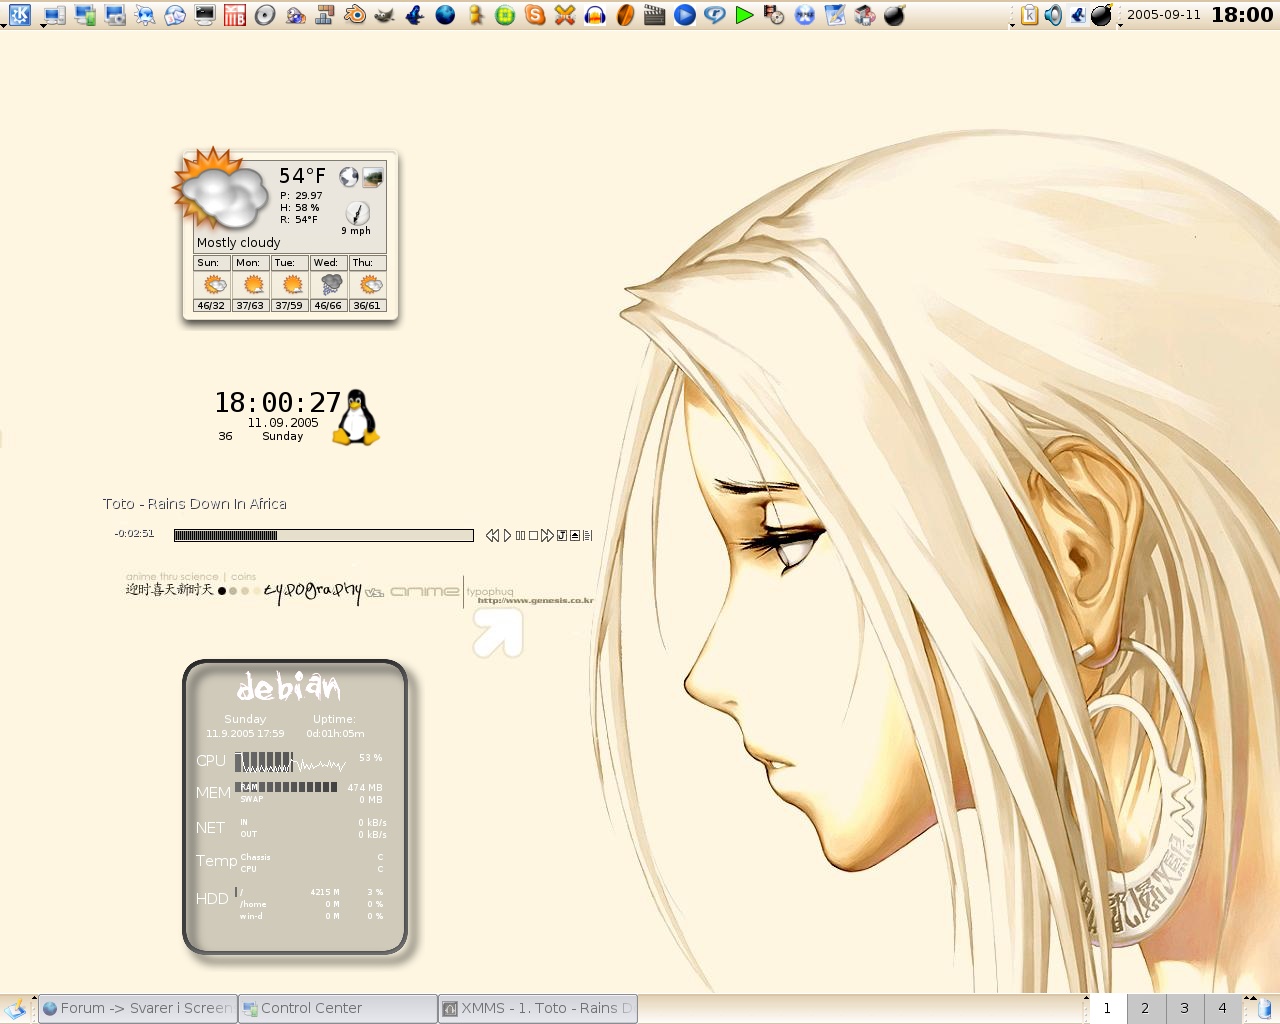
Task: Click the speaker volume tray icon
Action: (x=1053, y=15)
